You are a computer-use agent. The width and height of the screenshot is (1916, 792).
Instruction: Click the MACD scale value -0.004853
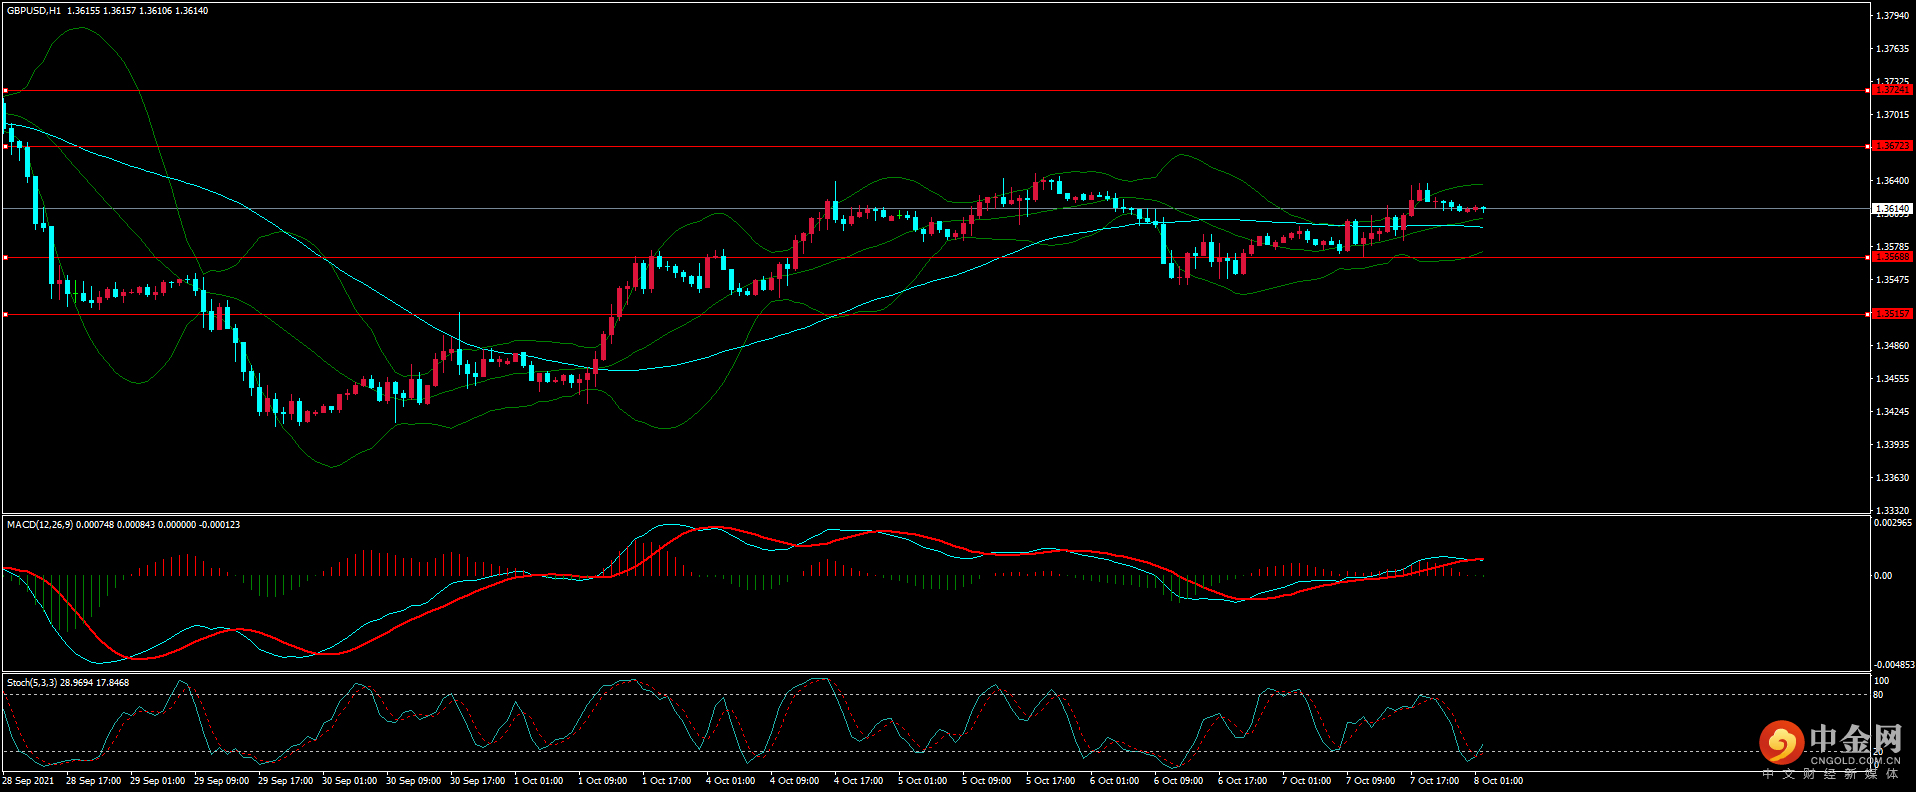tap(1893, 665)
